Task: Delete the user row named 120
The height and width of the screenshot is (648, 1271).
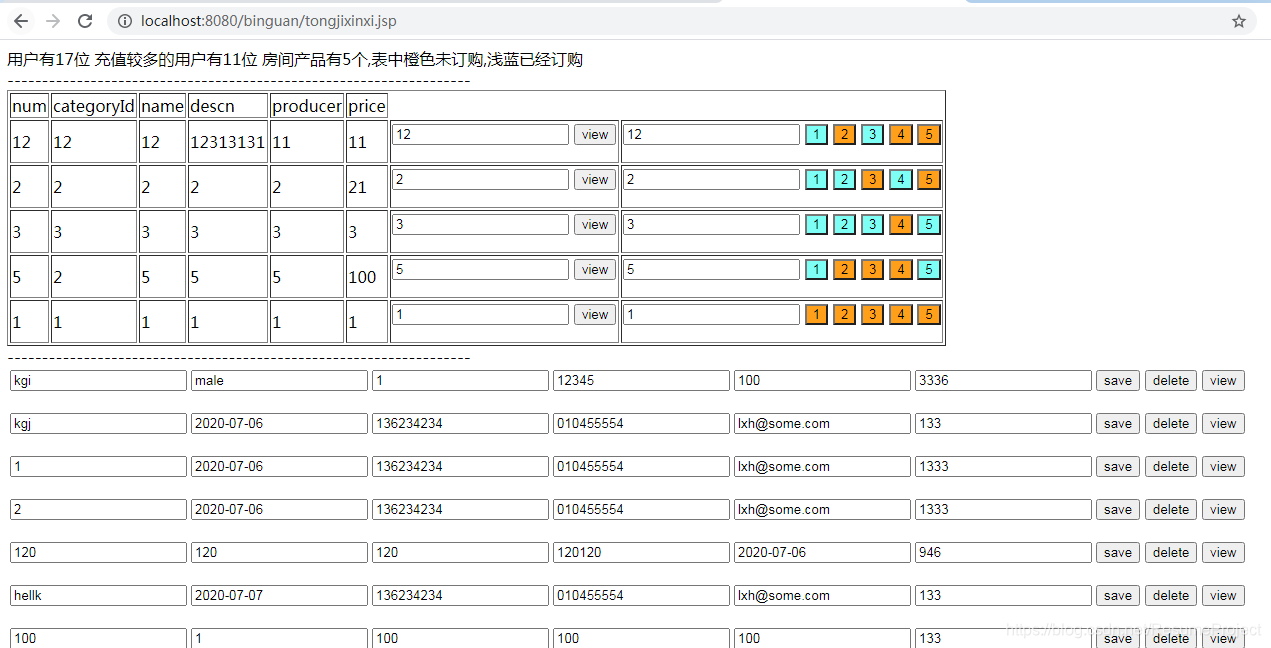Action: click(x=1171, y=553)
